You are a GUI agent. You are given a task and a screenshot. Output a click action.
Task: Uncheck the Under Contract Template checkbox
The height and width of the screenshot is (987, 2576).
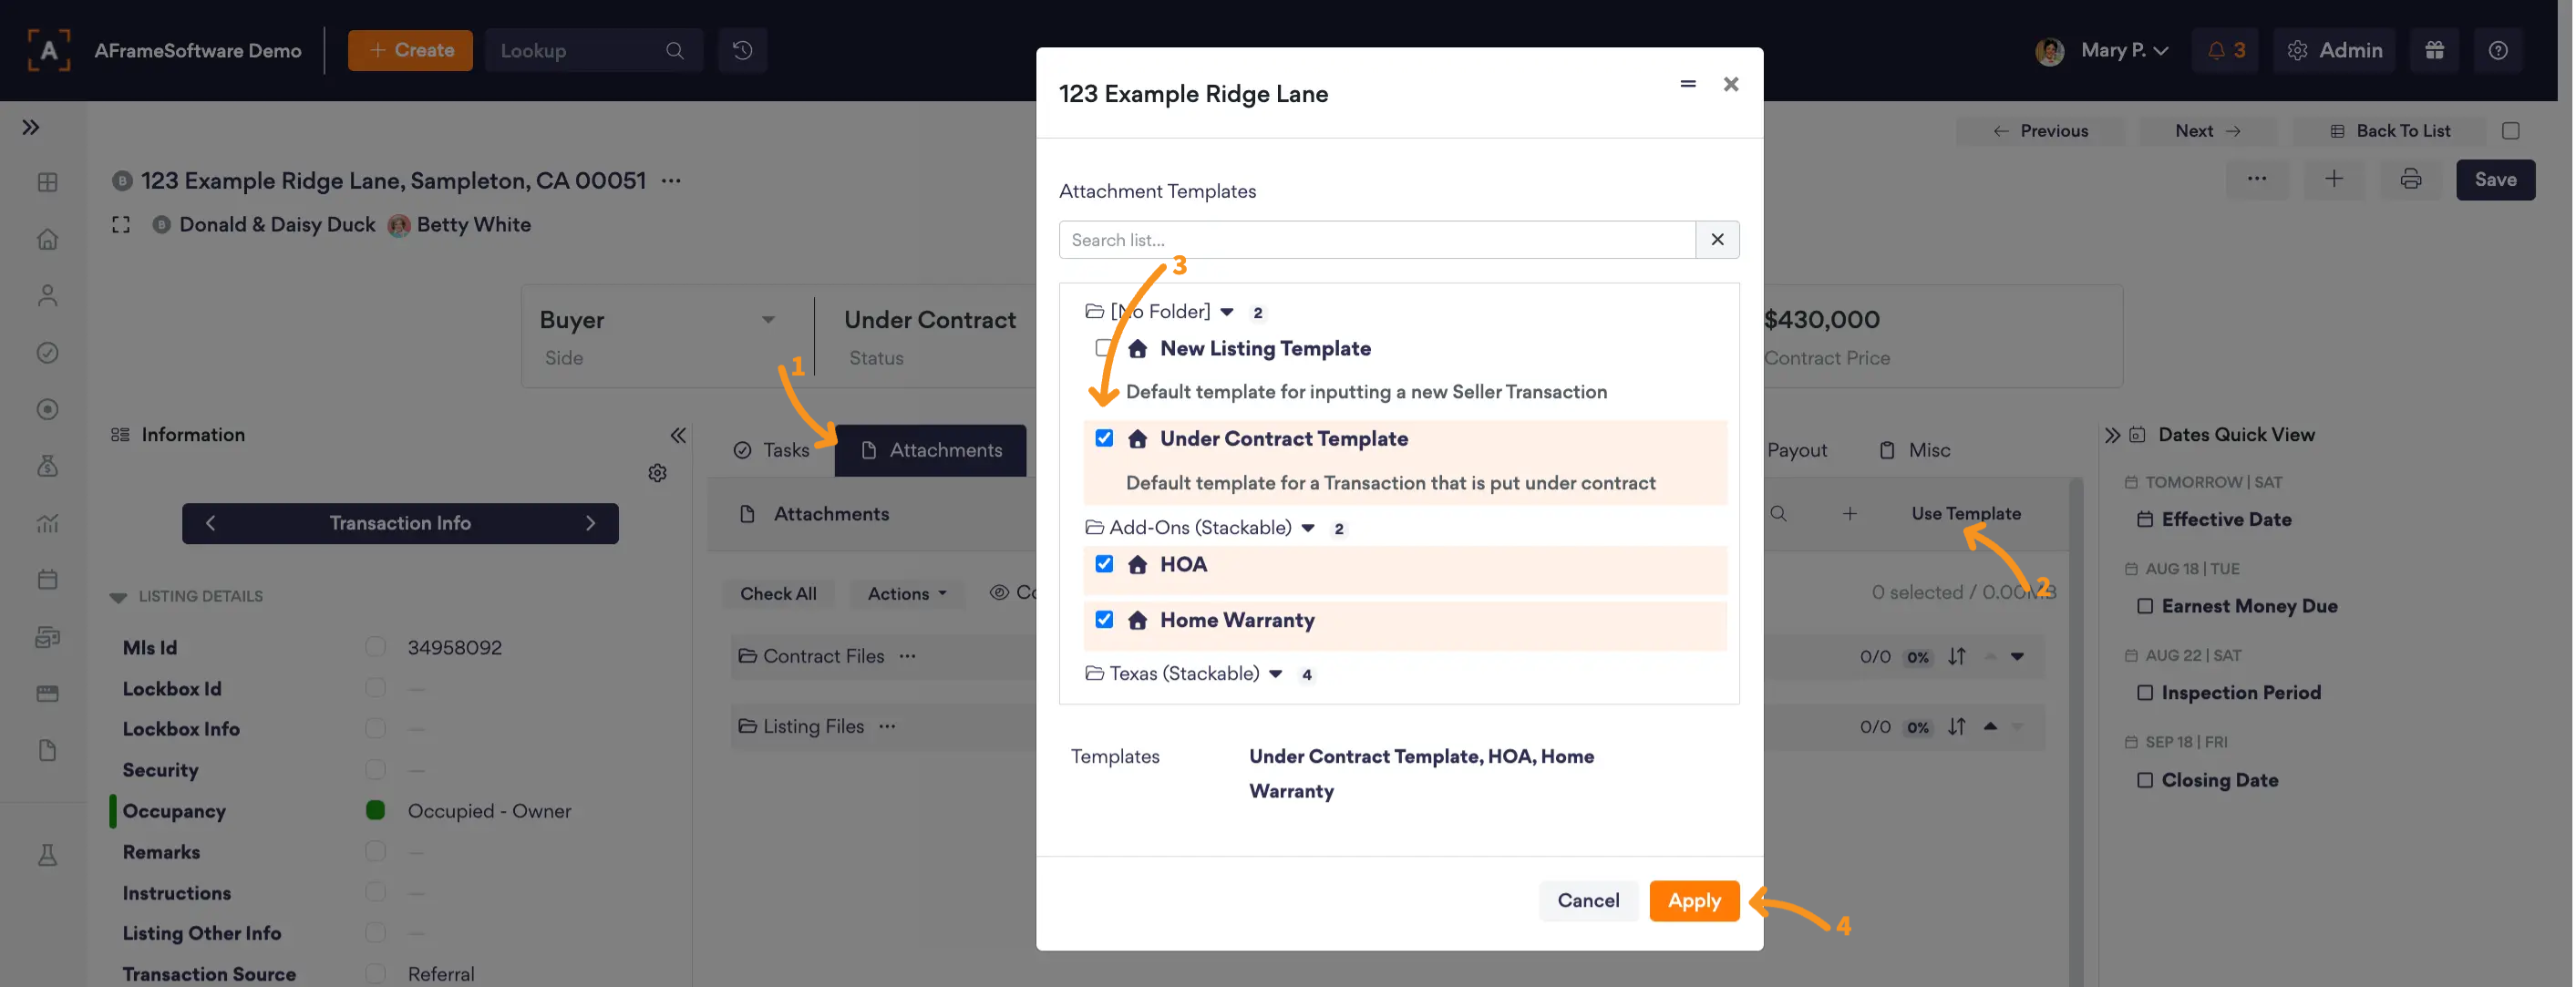1104,438
